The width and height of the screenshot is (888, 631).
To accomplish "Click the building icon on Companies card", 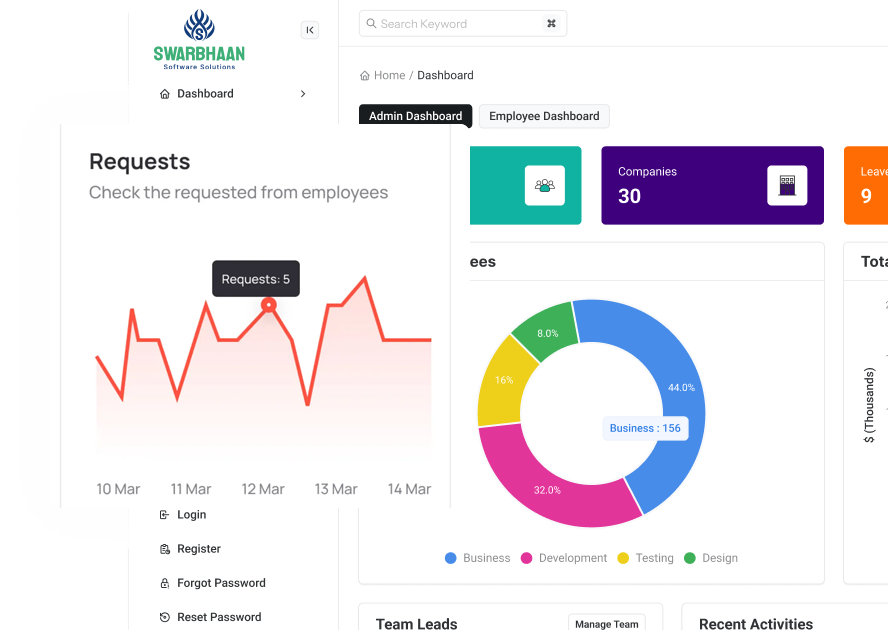I will pyautogui.click(x=786, y=185).
